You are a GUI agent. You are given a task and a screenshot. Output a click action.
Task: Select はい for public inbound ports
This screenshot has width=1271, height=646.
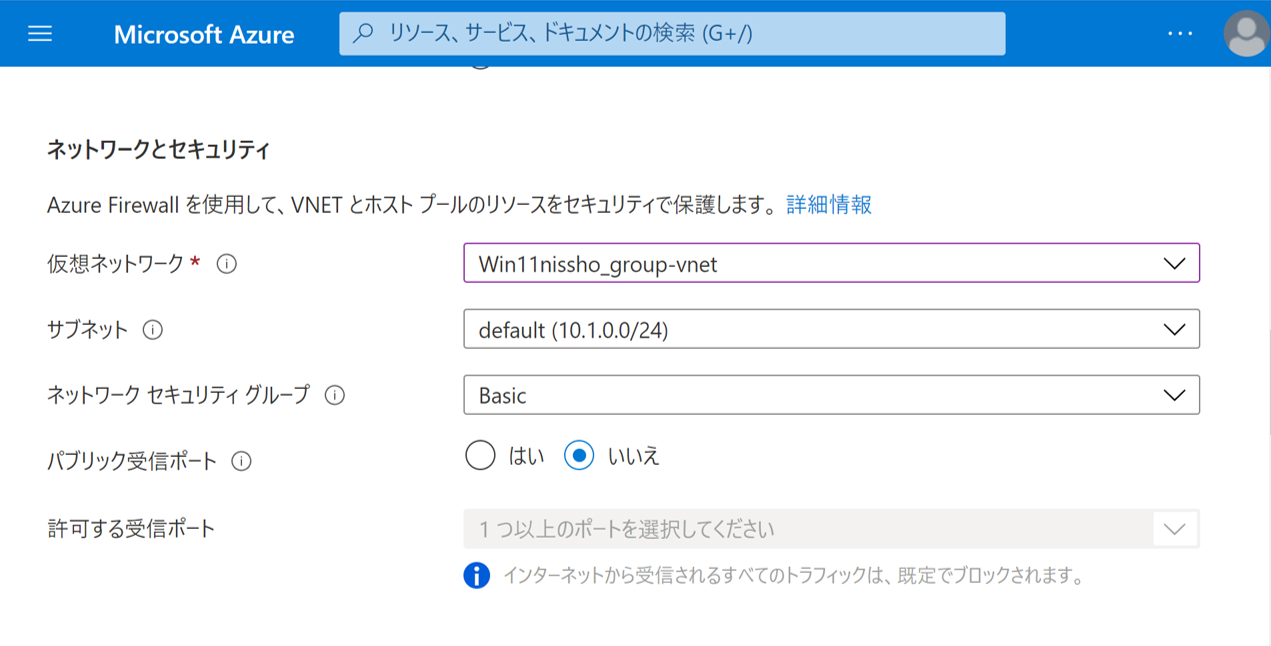pyautogui.click(x=480, y=456)
